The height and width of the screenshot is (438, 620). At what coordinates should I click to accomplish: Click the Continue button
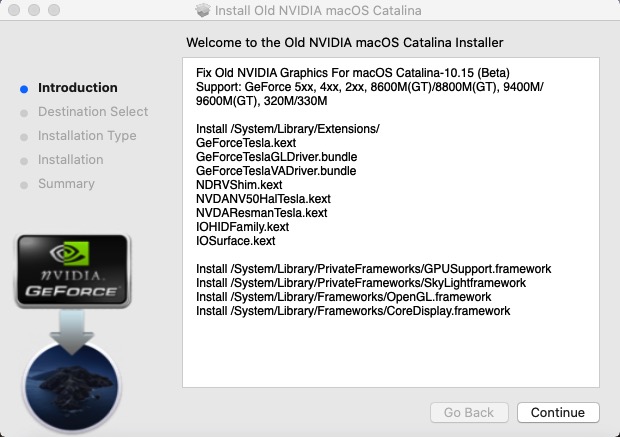pos(558,412)
